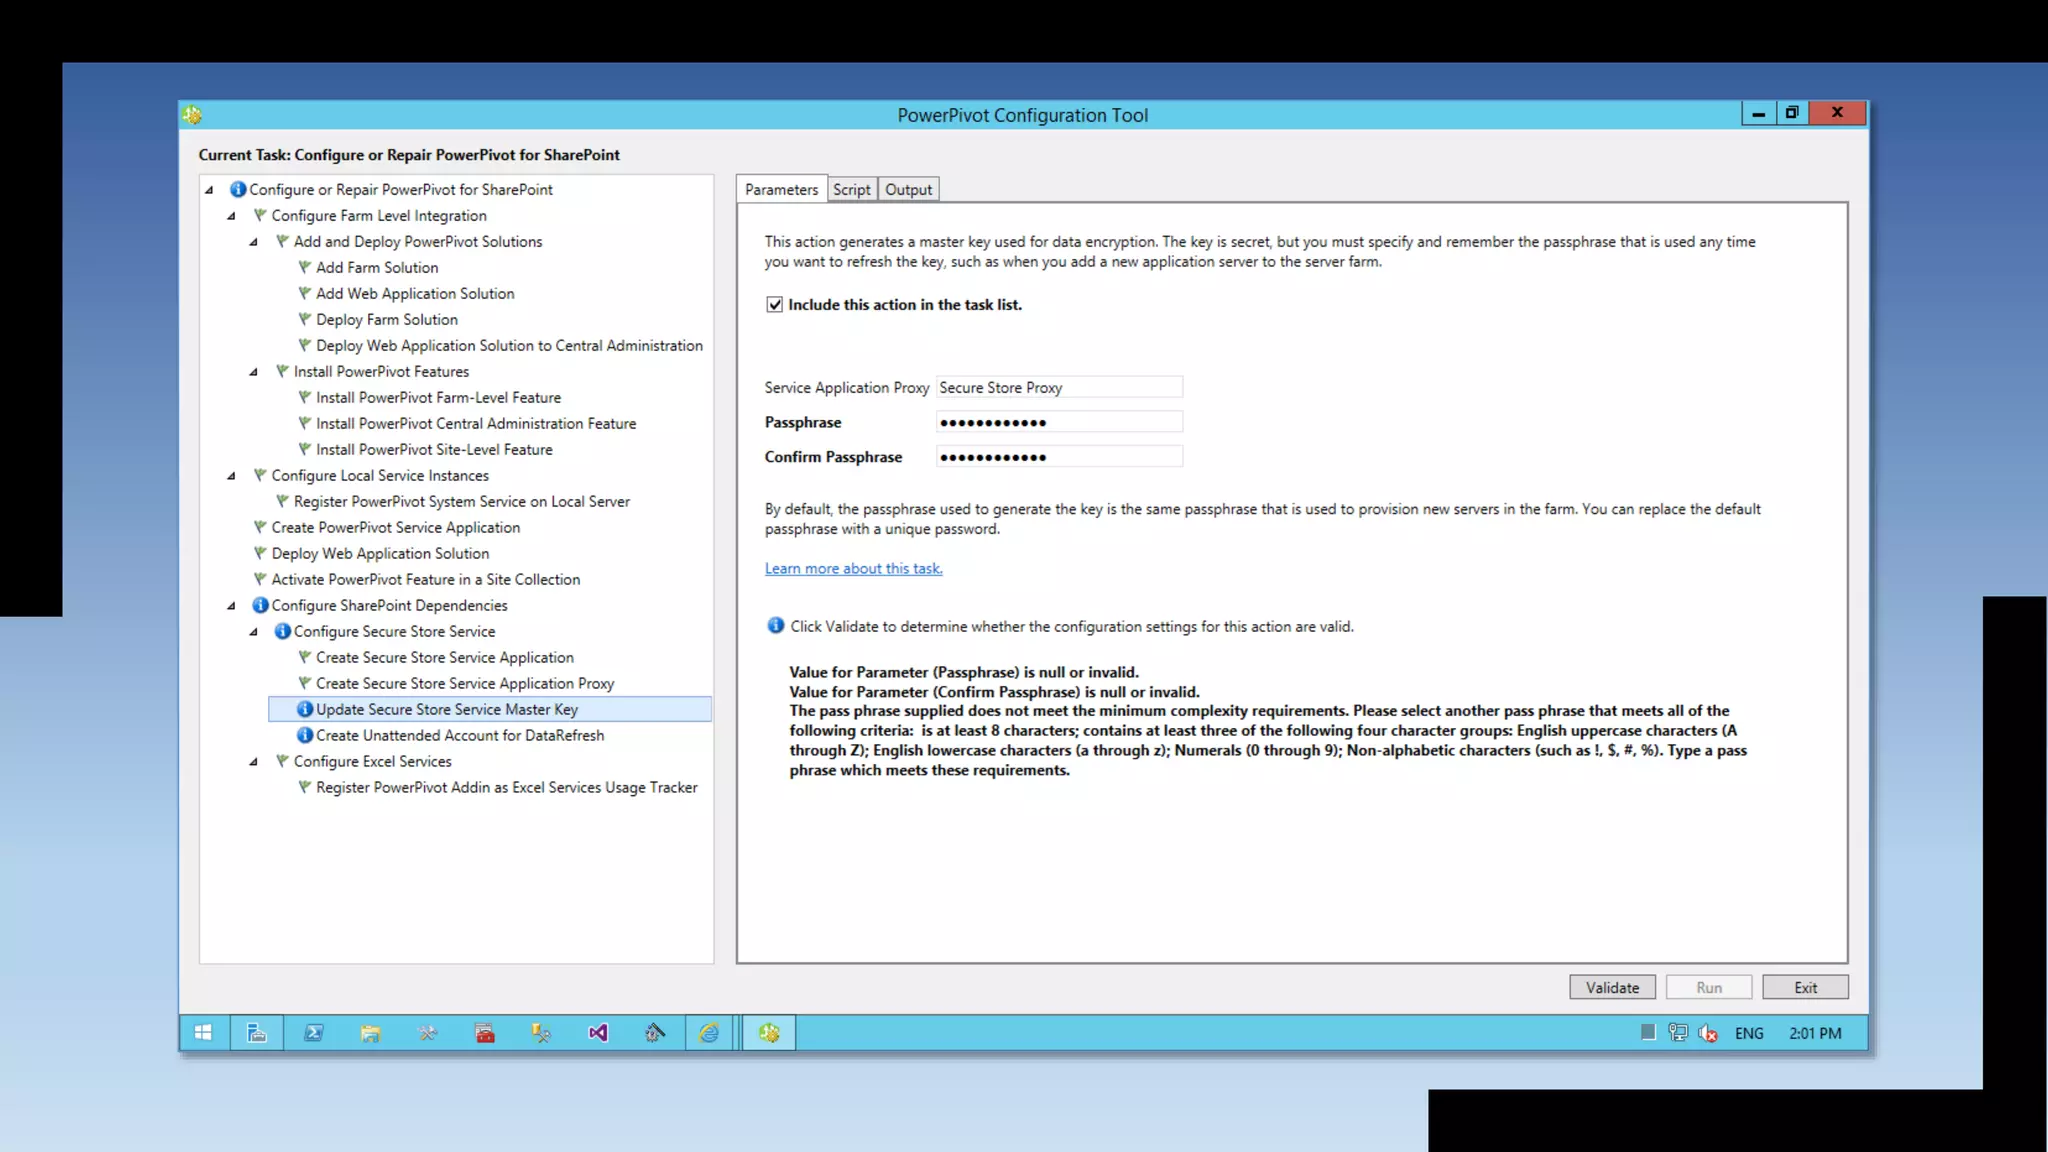Click into the Confirm Passphrase field
This screenshot has width=2048, height=1152.
click(x=1059, y=457)
